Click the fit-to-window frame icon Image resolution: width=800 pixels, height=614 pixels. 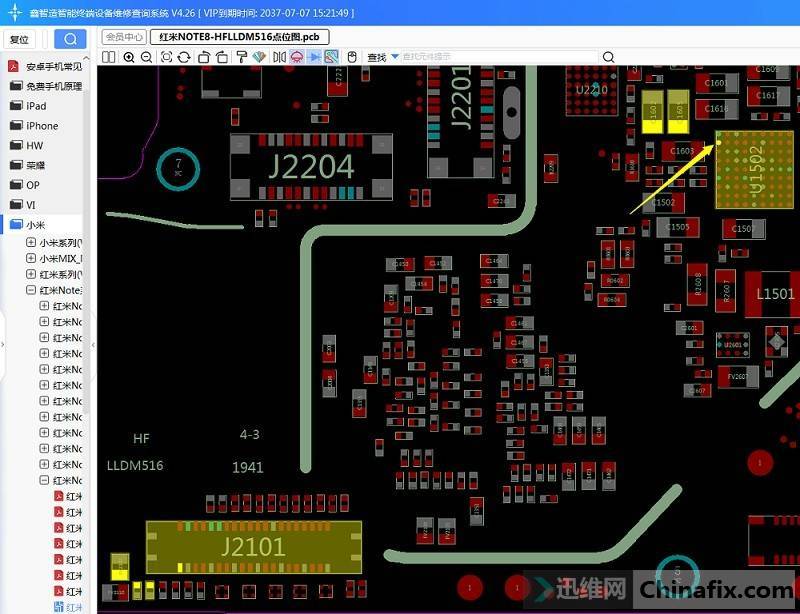[166, 57]
